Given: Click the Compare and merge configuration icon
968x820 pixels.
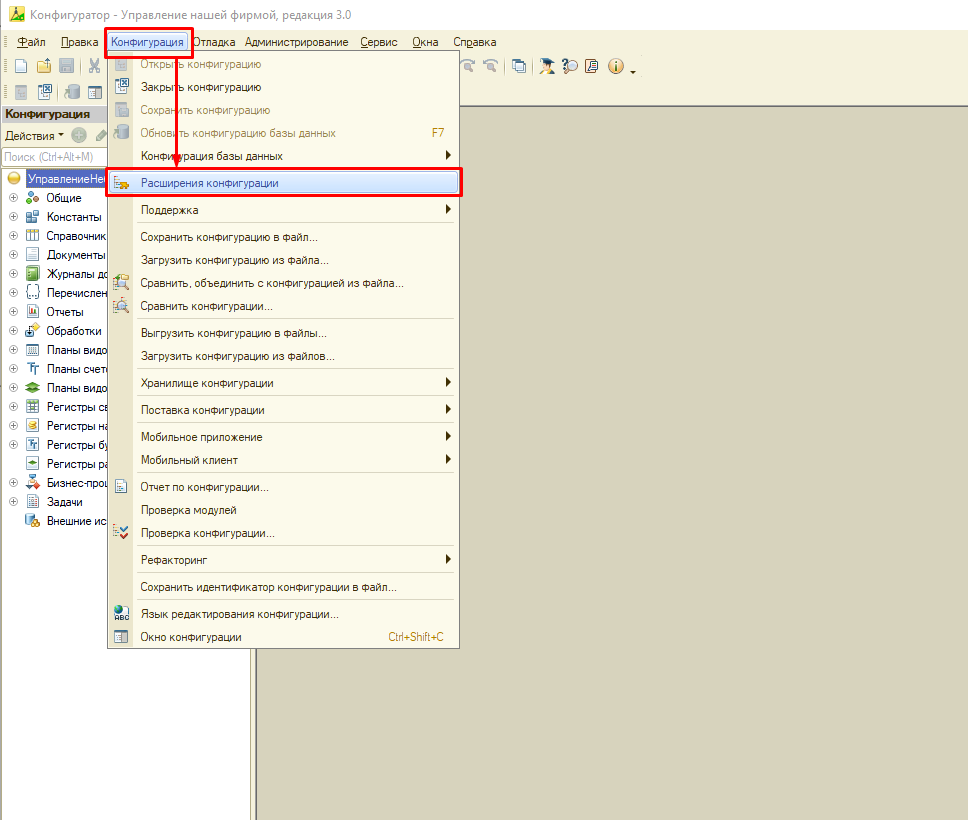Looking at the screenshot, I should [121, 283].
